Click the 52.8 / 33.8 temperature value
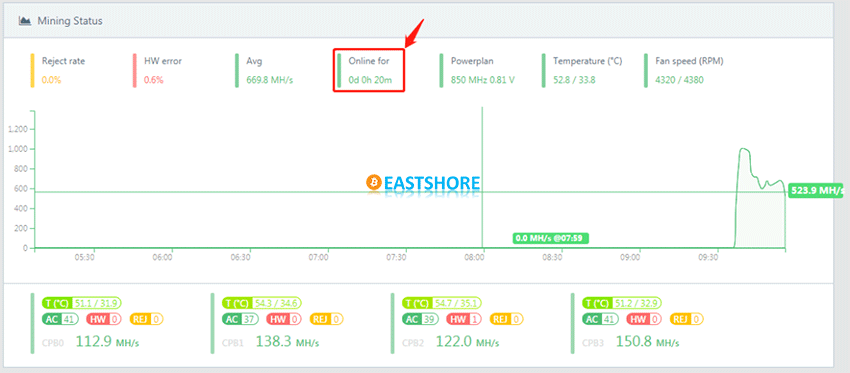 tap(574, 80)
